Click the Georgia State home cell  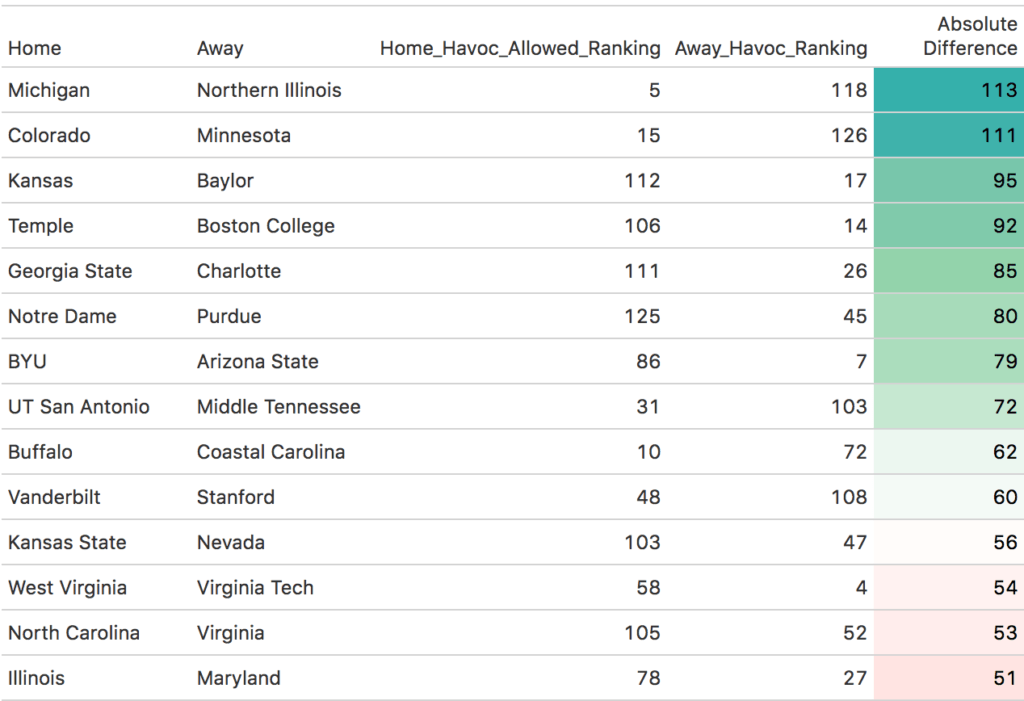pyautogui.click(x=70, y=271)
